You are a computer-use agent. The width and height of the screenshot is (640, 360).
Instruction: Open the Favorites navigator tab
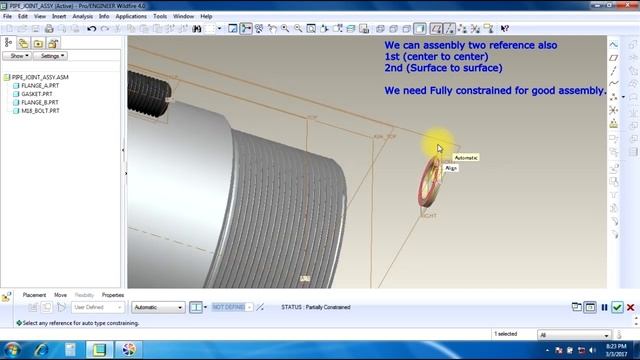coord(38,43)
